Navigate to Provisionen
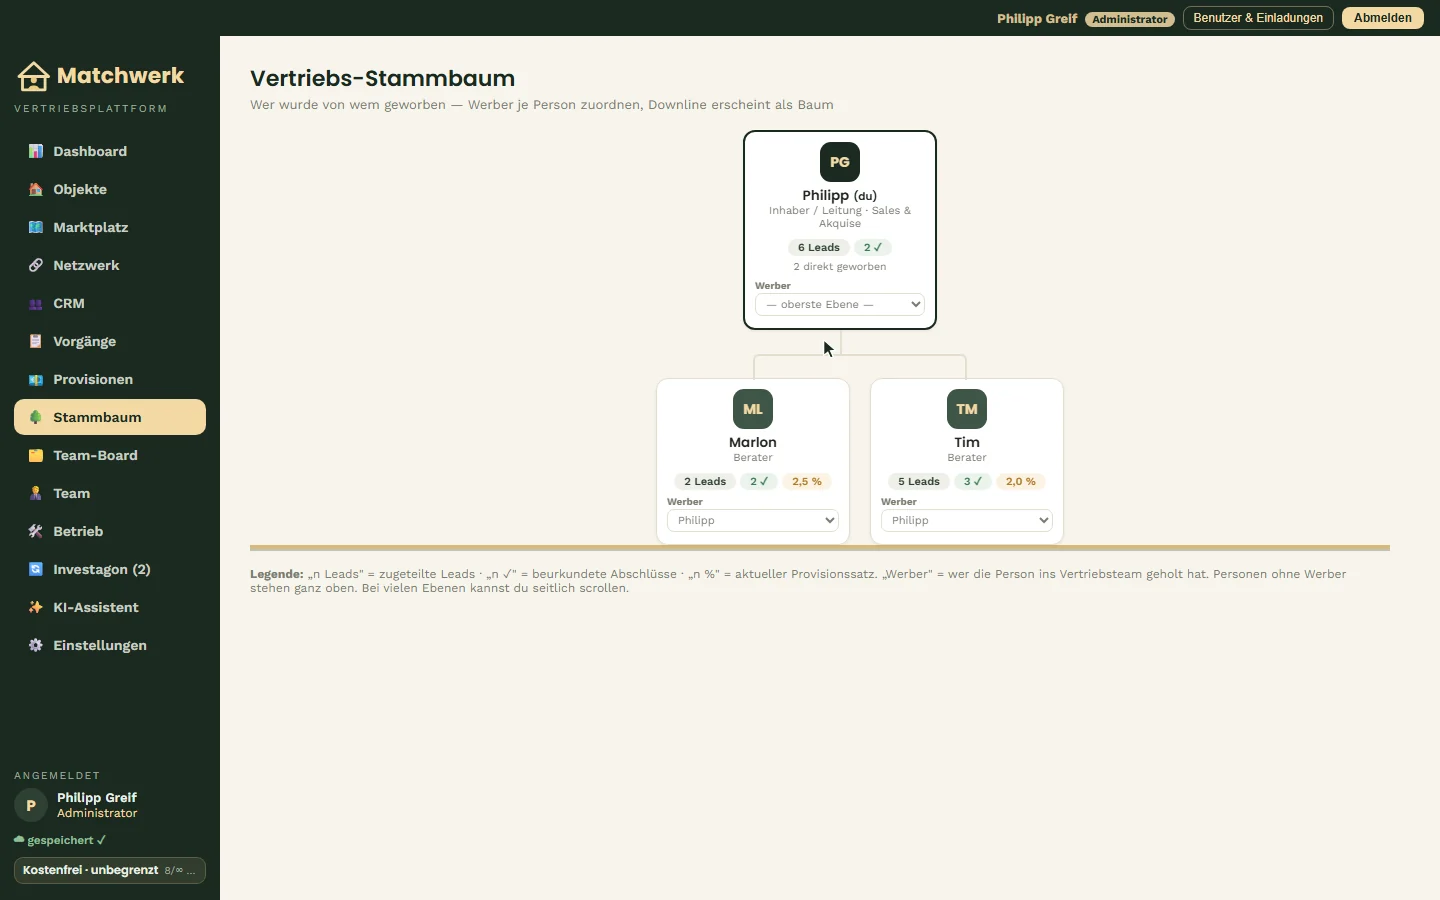Viewport: 1440px width, 900px height. point(110,379)
